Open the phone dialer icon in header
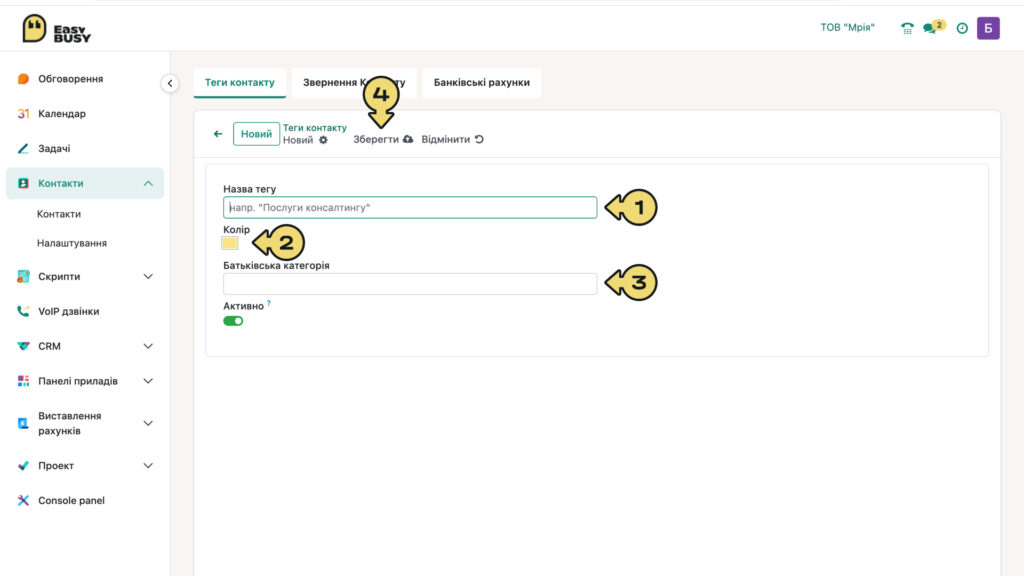Image resolution: width=1024 pixels, height=576 pixels. (x=907, y=28)
